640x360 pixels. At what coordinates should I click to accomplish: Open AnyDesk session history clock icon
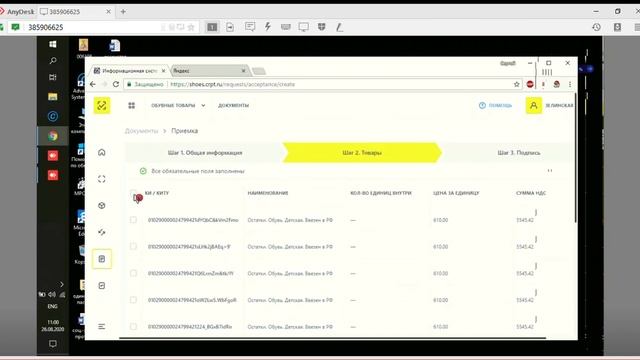tap(596, 27)
